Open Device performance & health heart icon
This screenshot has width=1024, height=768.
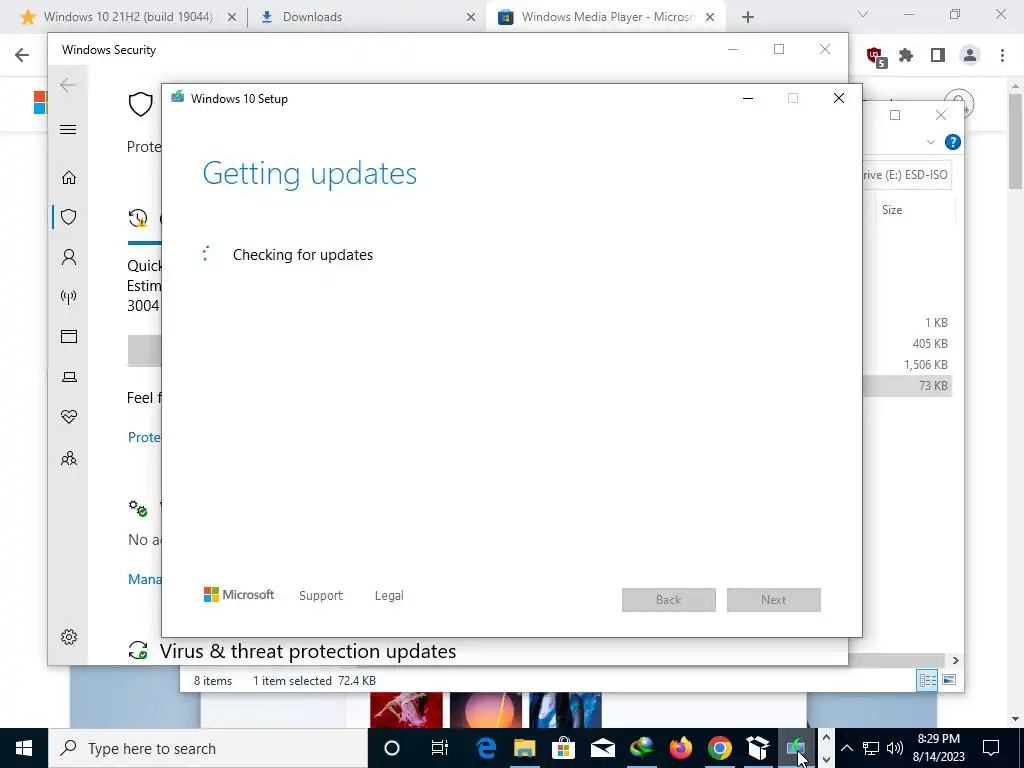(x=69, y=417)
